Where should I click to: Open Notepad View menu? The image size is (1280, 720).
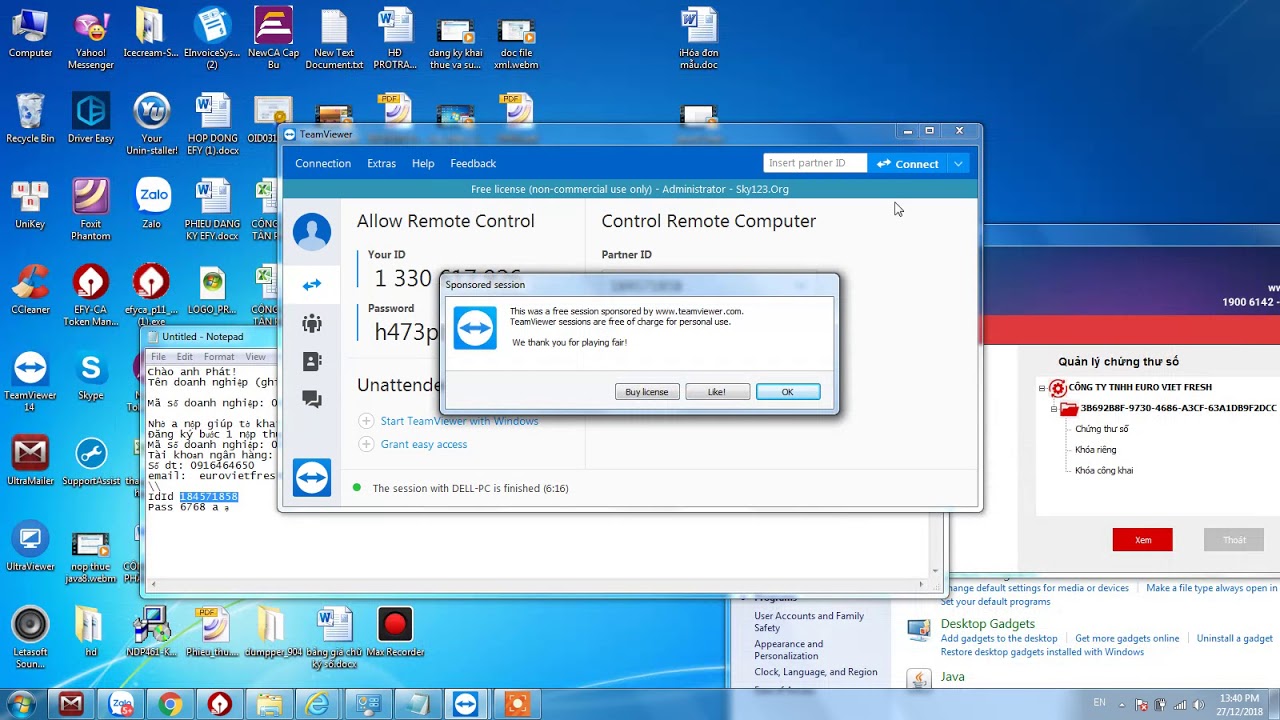click(256, 357)
